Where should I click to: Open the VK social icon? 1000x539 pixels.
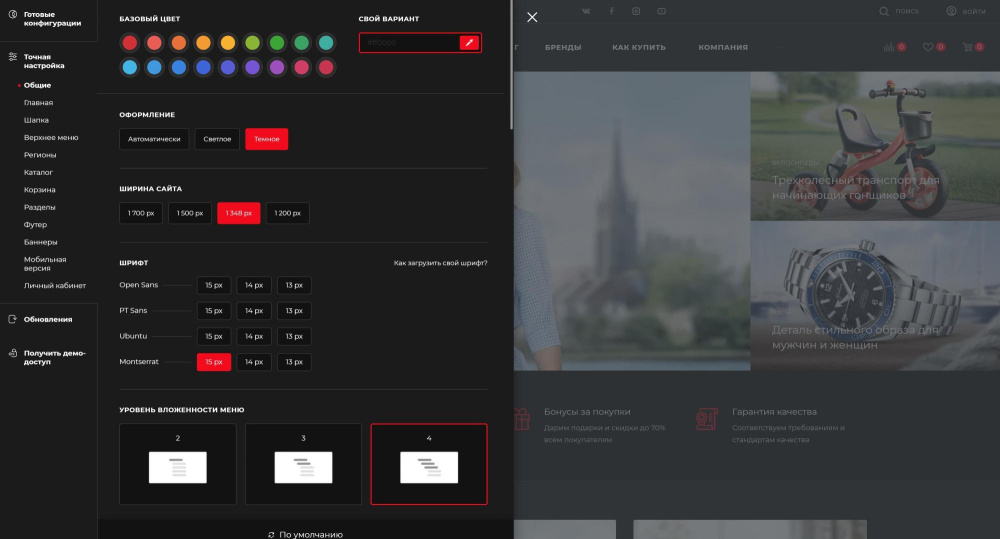pos(585,11)
